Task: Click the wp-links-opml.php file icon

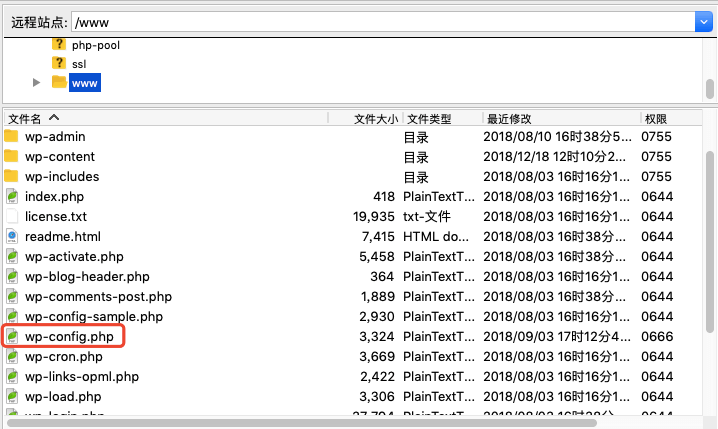Action: point(12,376)
